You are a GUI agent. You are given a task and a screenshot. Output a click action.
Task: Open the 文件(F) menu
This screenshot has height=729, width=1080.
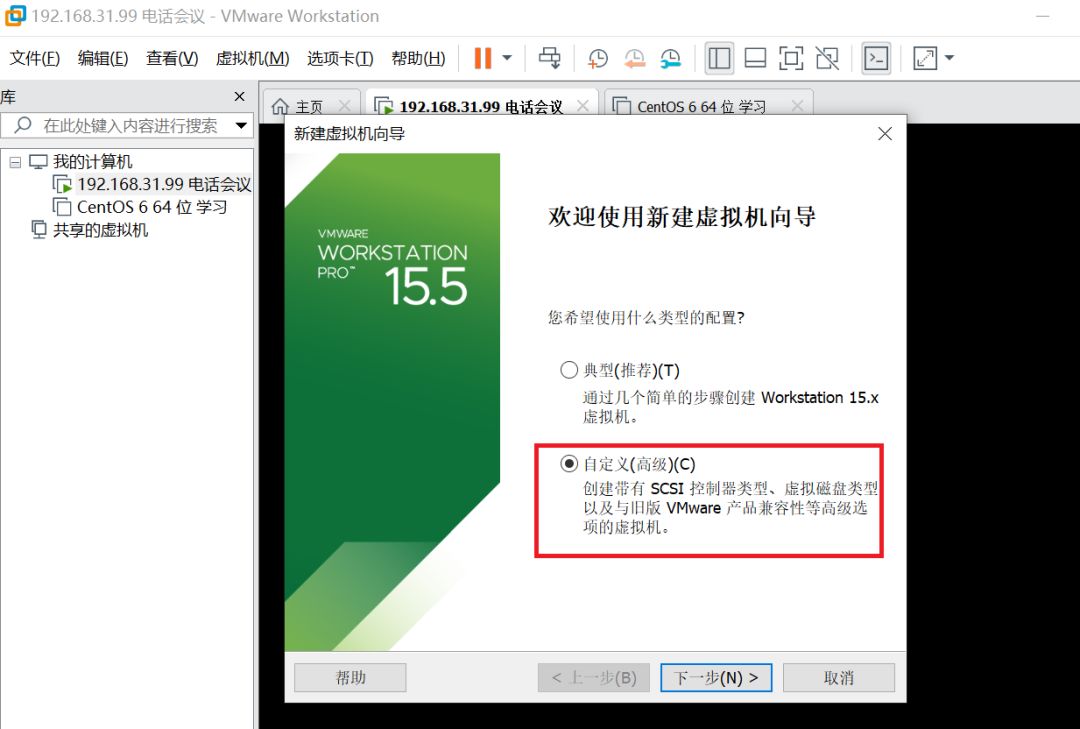click(x=34, y=59)
